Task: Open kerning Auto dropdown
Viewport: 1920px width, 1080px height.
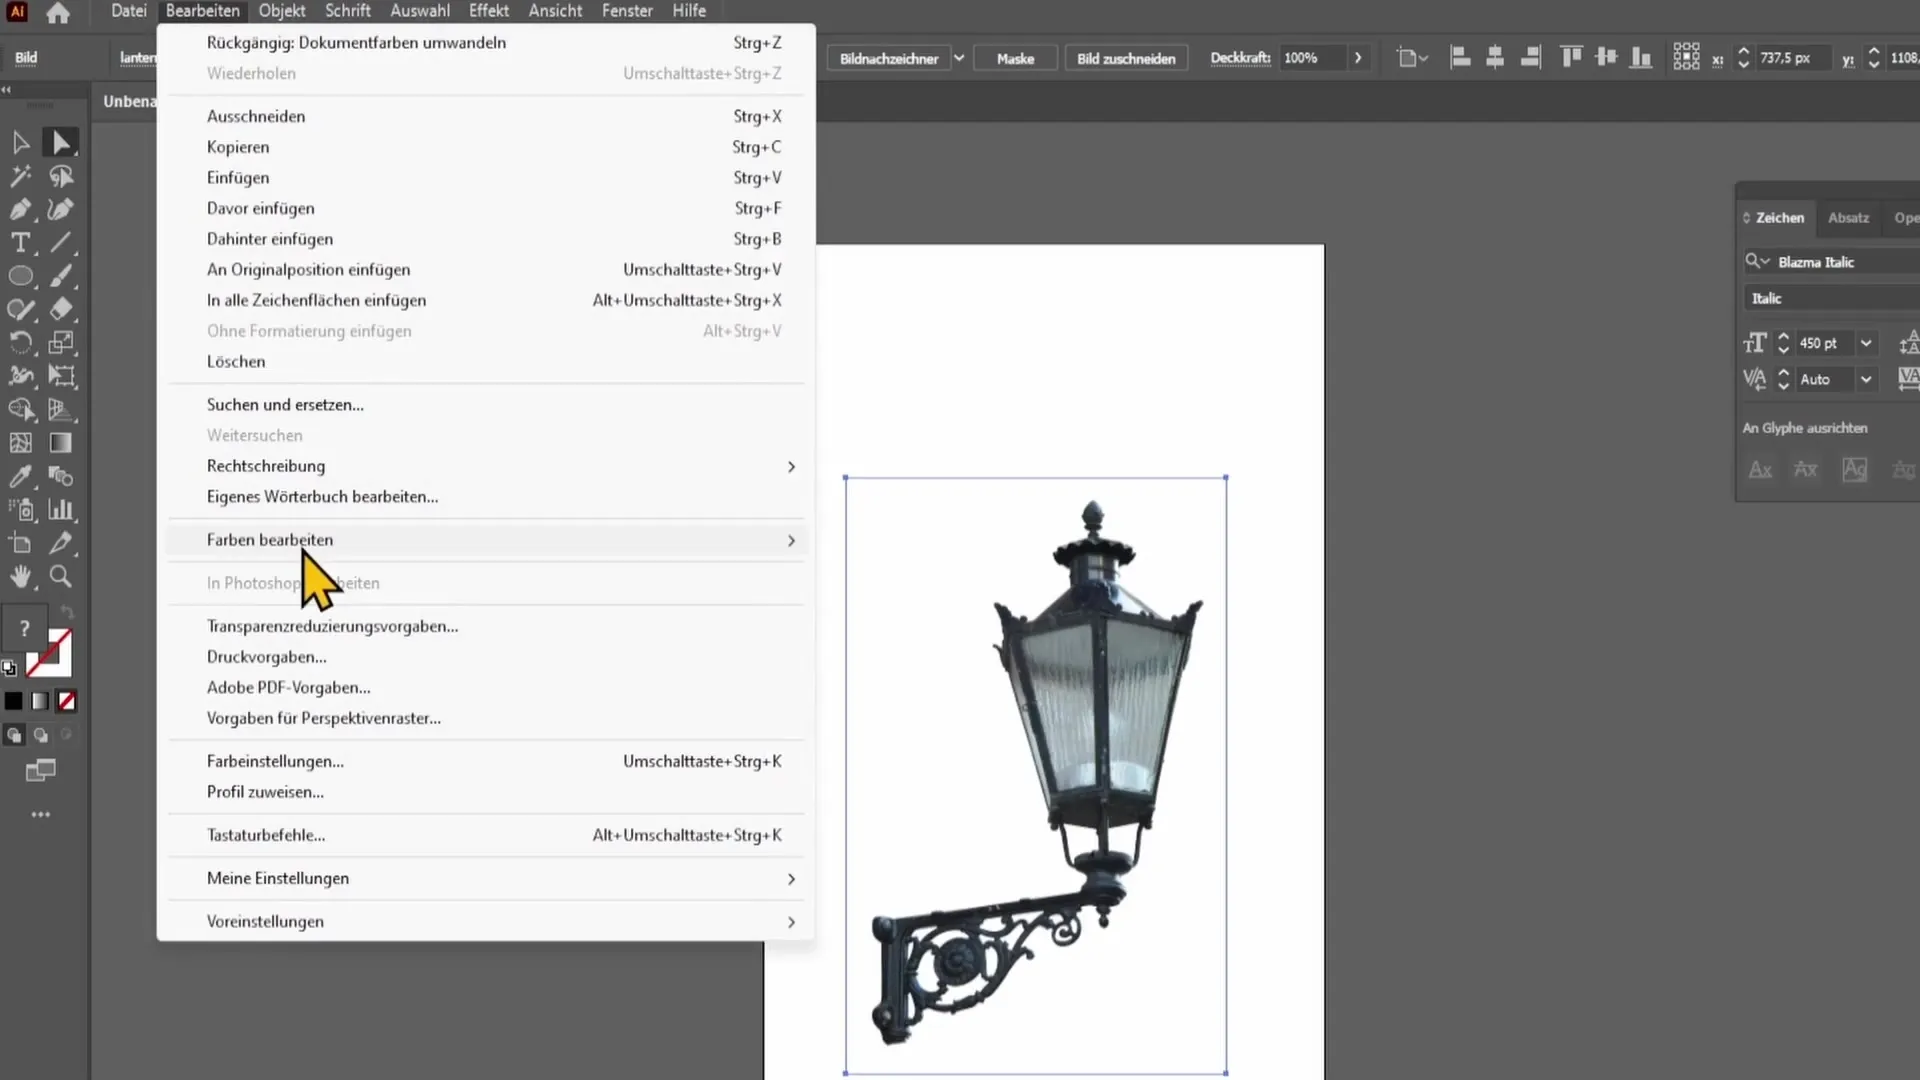Action: (x=1865, y=380)
